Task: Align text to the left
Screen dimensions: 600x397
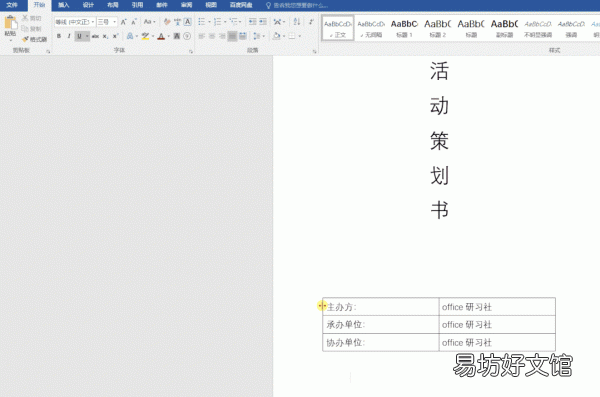Action: point(202,36)
